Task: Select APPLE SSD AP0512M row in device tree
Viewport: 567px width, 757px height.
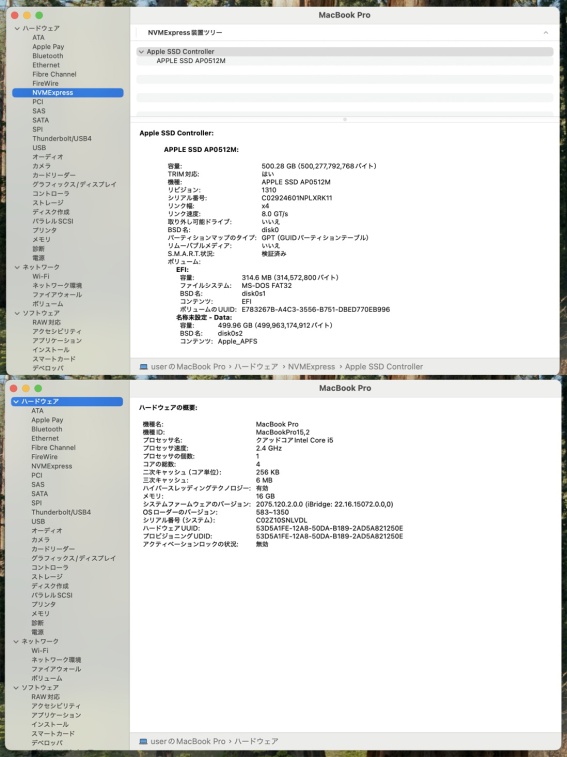Action: pyautogui.click(x=344, y=61)
